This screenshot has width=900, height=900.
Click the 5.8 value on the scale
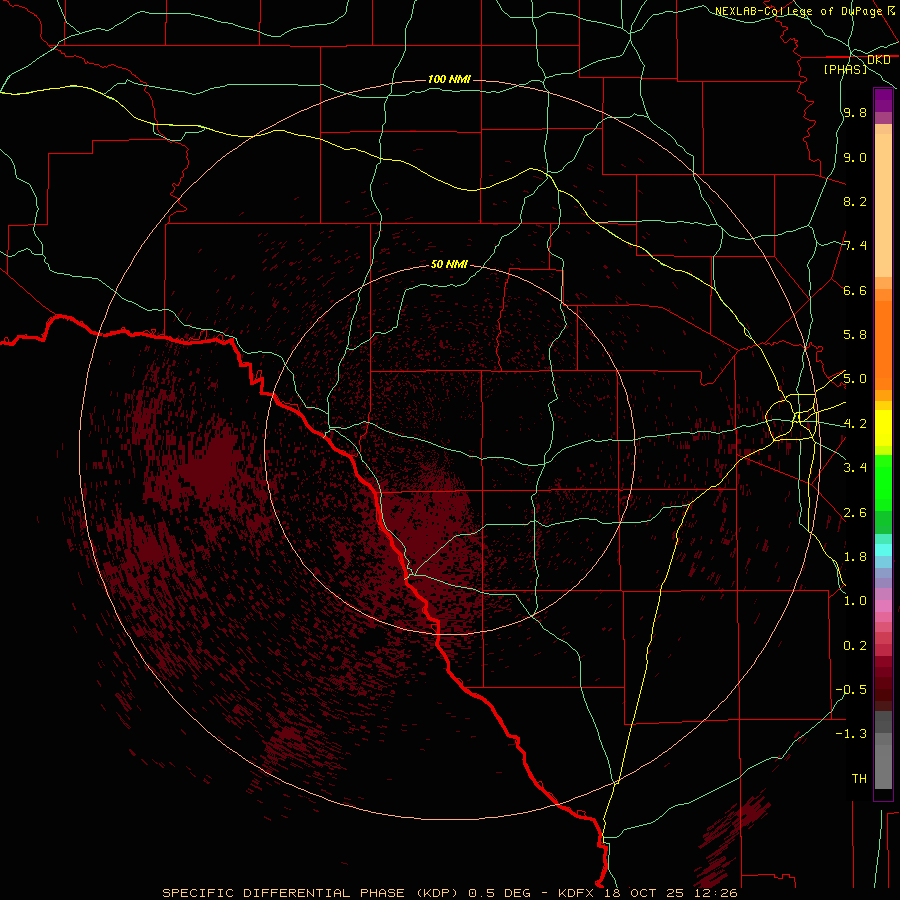[855, 335]
